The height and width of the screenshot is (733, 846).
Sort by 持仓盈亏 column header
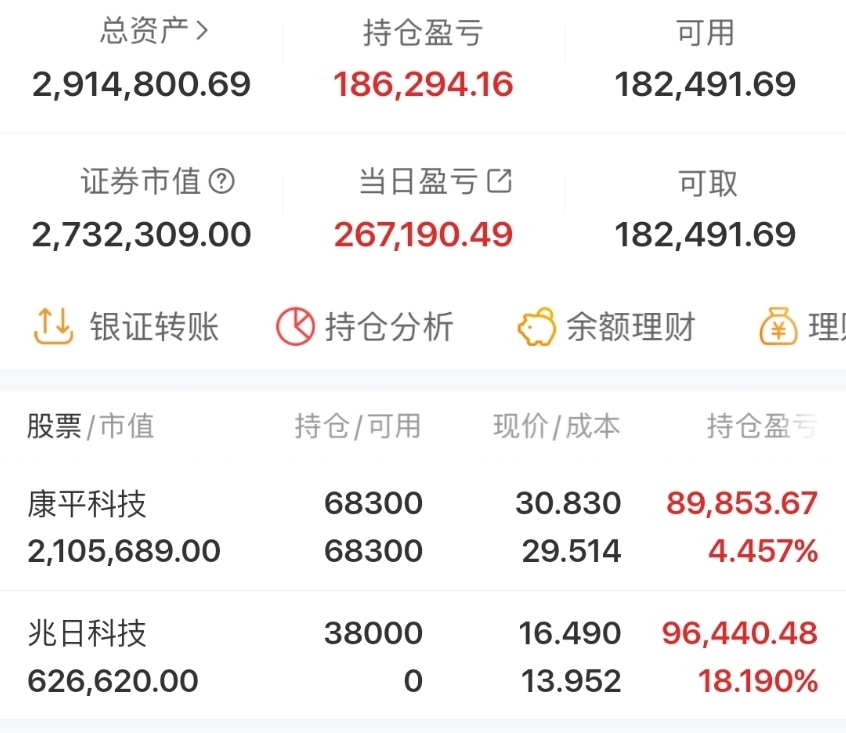coord(762,426)
